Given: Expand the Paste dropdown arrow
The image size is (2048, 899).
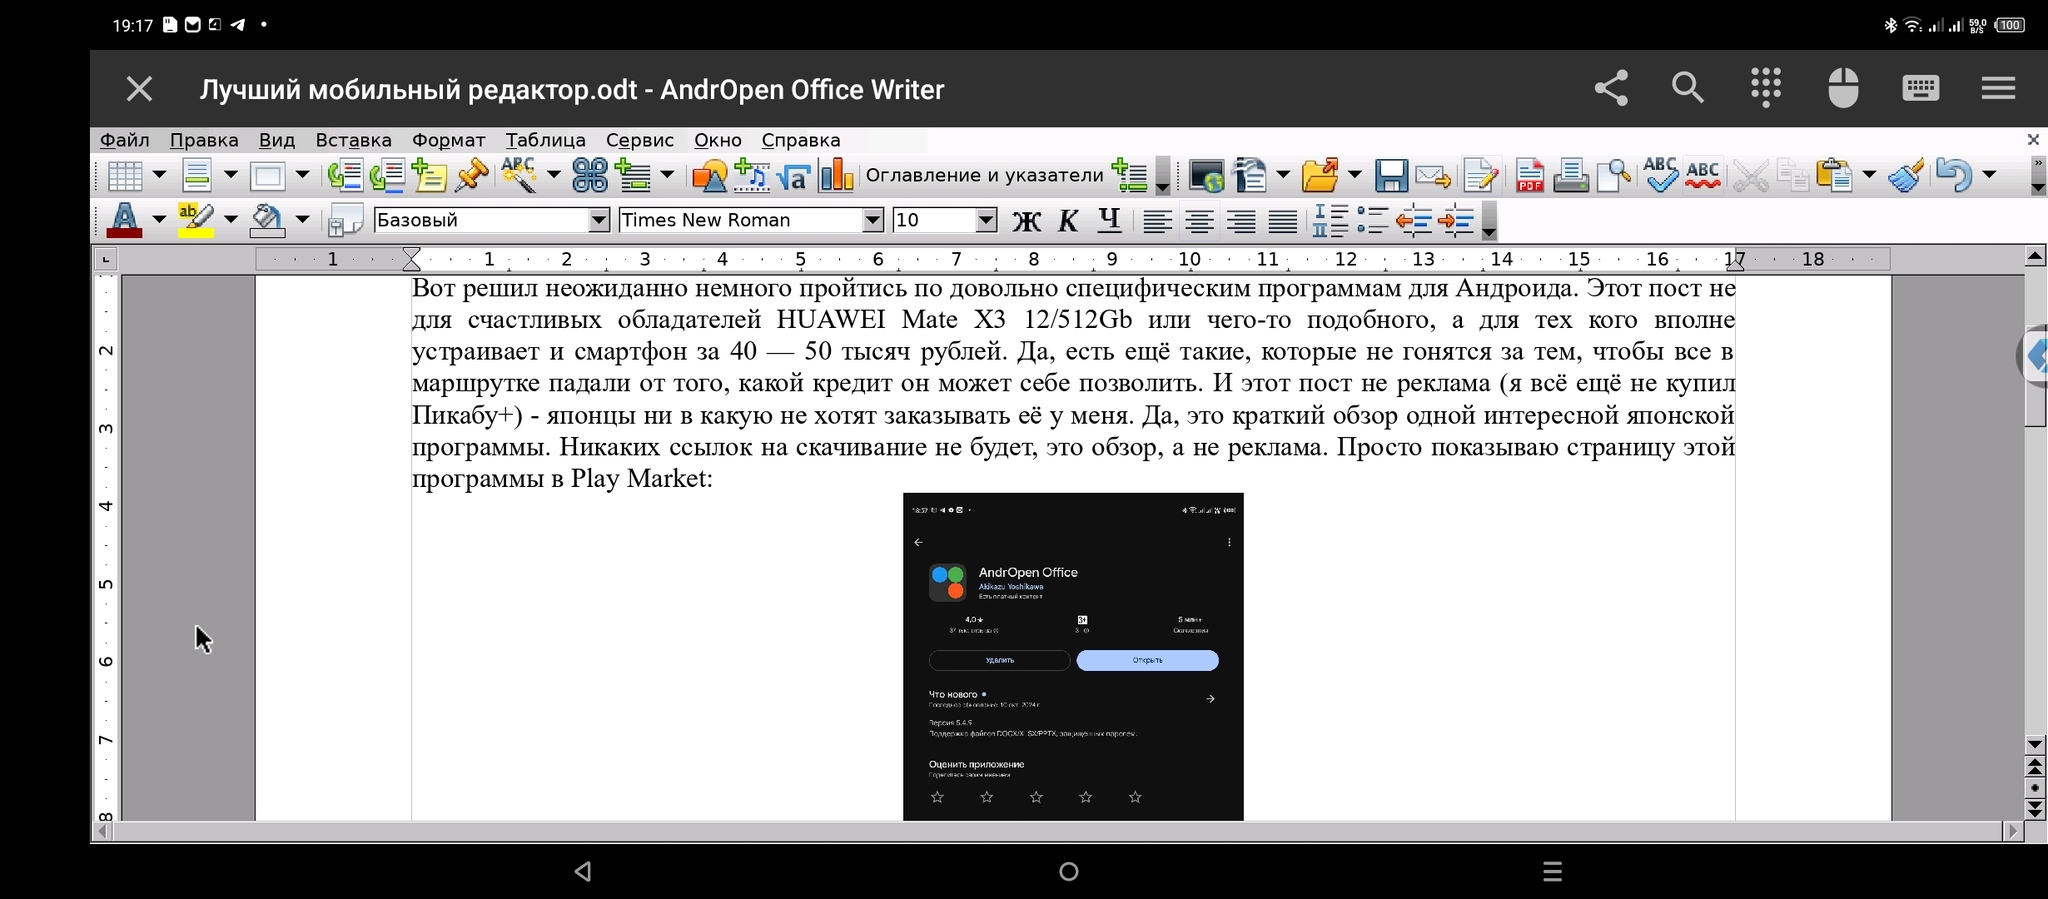Looking at the screenshot, I should click(1869, 176).
